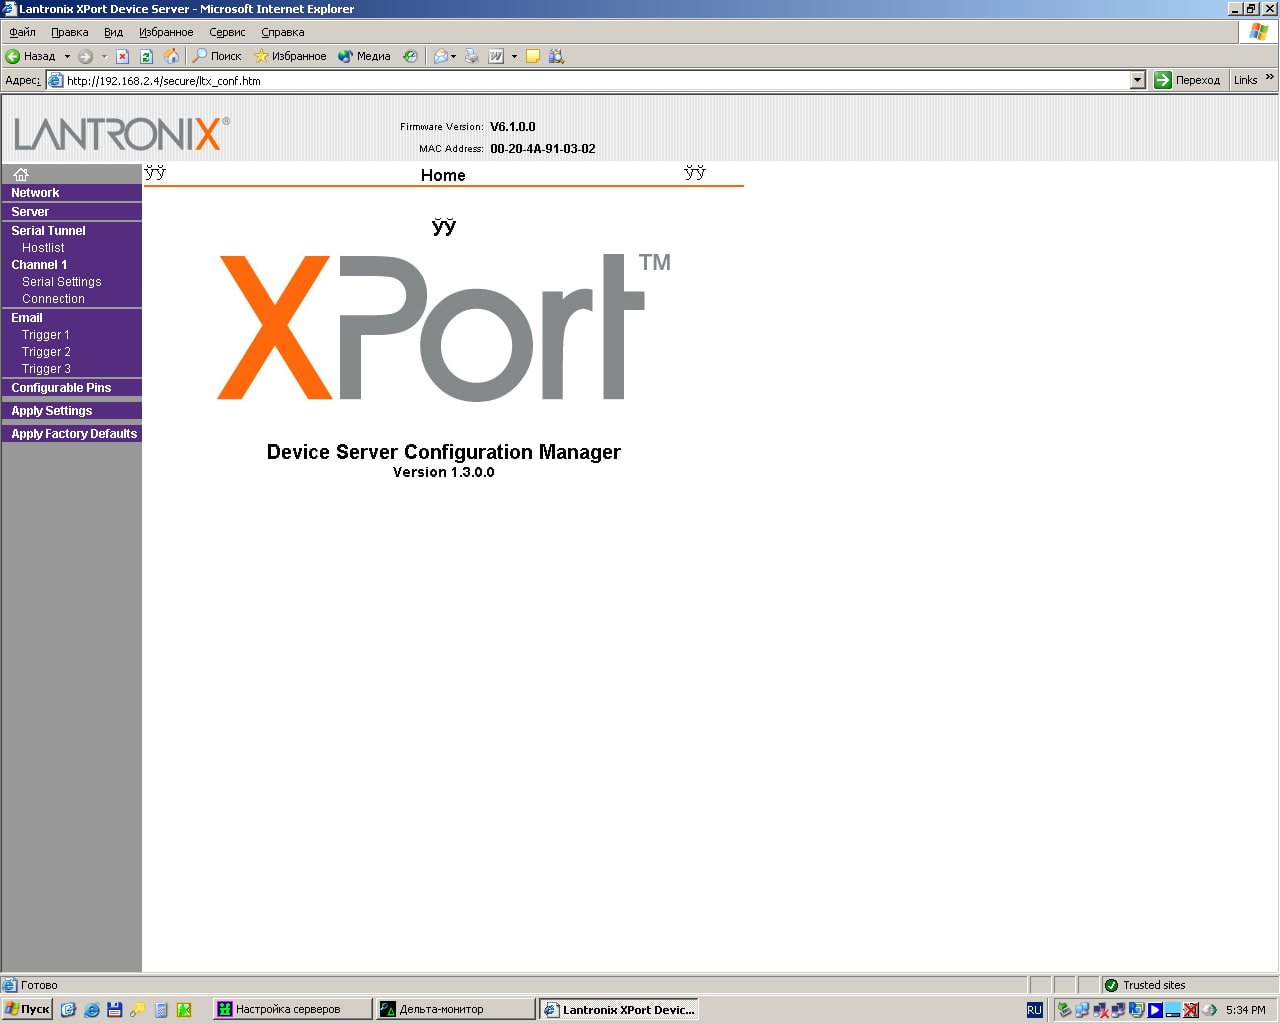1280x1024 pixels.
Task: Open the Вид menu
Action: tap(114, 32)
